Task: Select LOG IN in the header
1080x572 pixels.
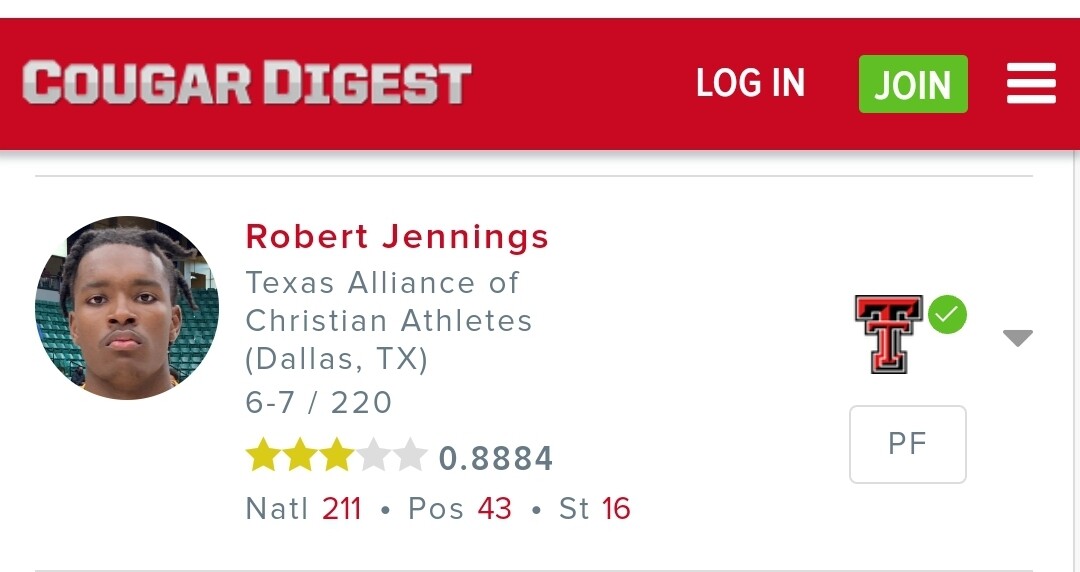Action: [750, 83]
